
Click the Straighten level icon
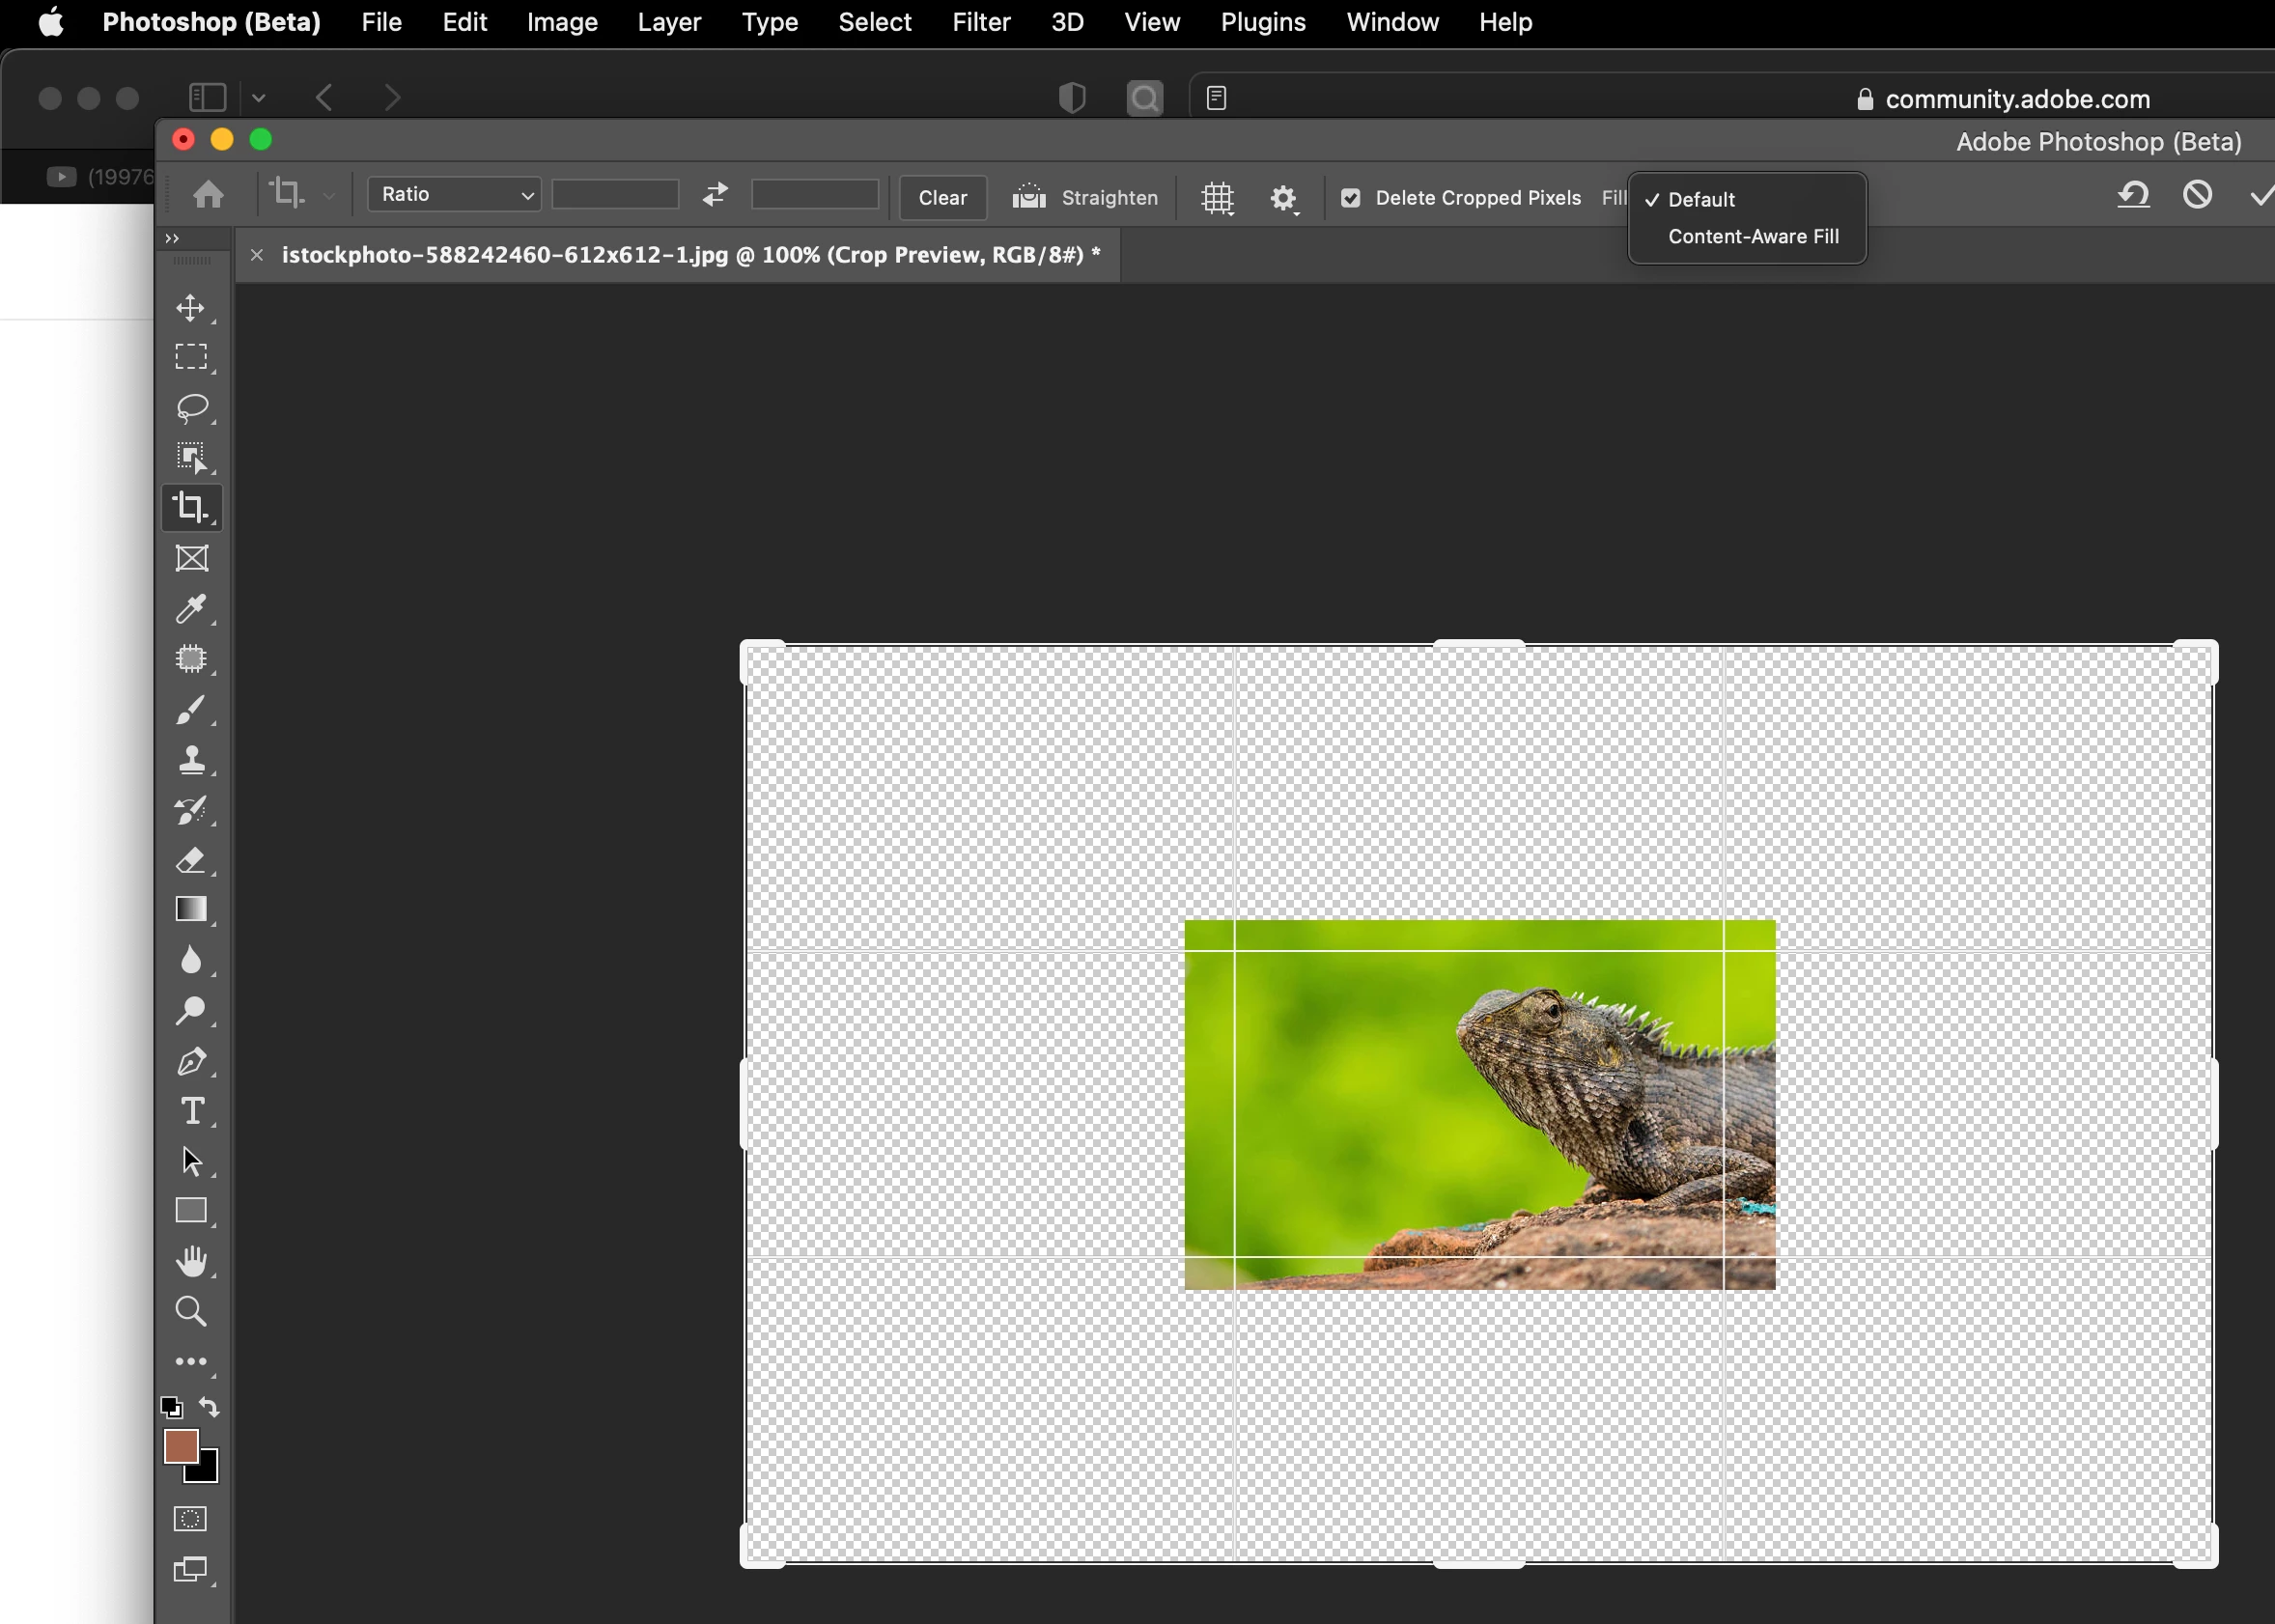tap(1028, 197)
